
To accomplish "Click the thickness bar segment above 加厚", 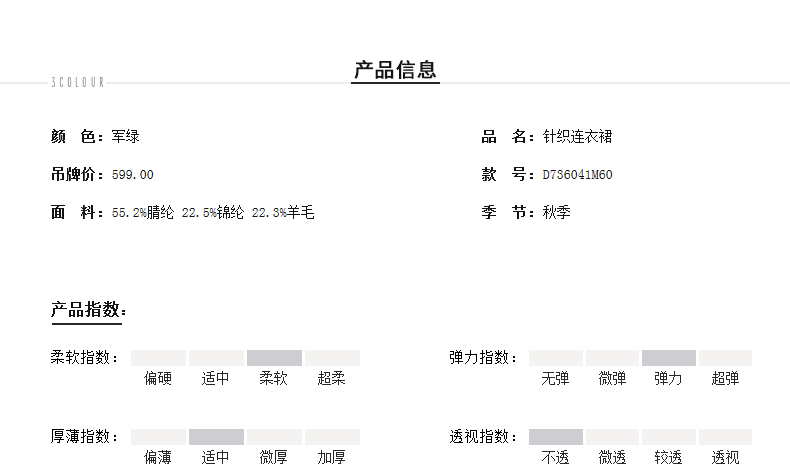I will pos(332,437).
